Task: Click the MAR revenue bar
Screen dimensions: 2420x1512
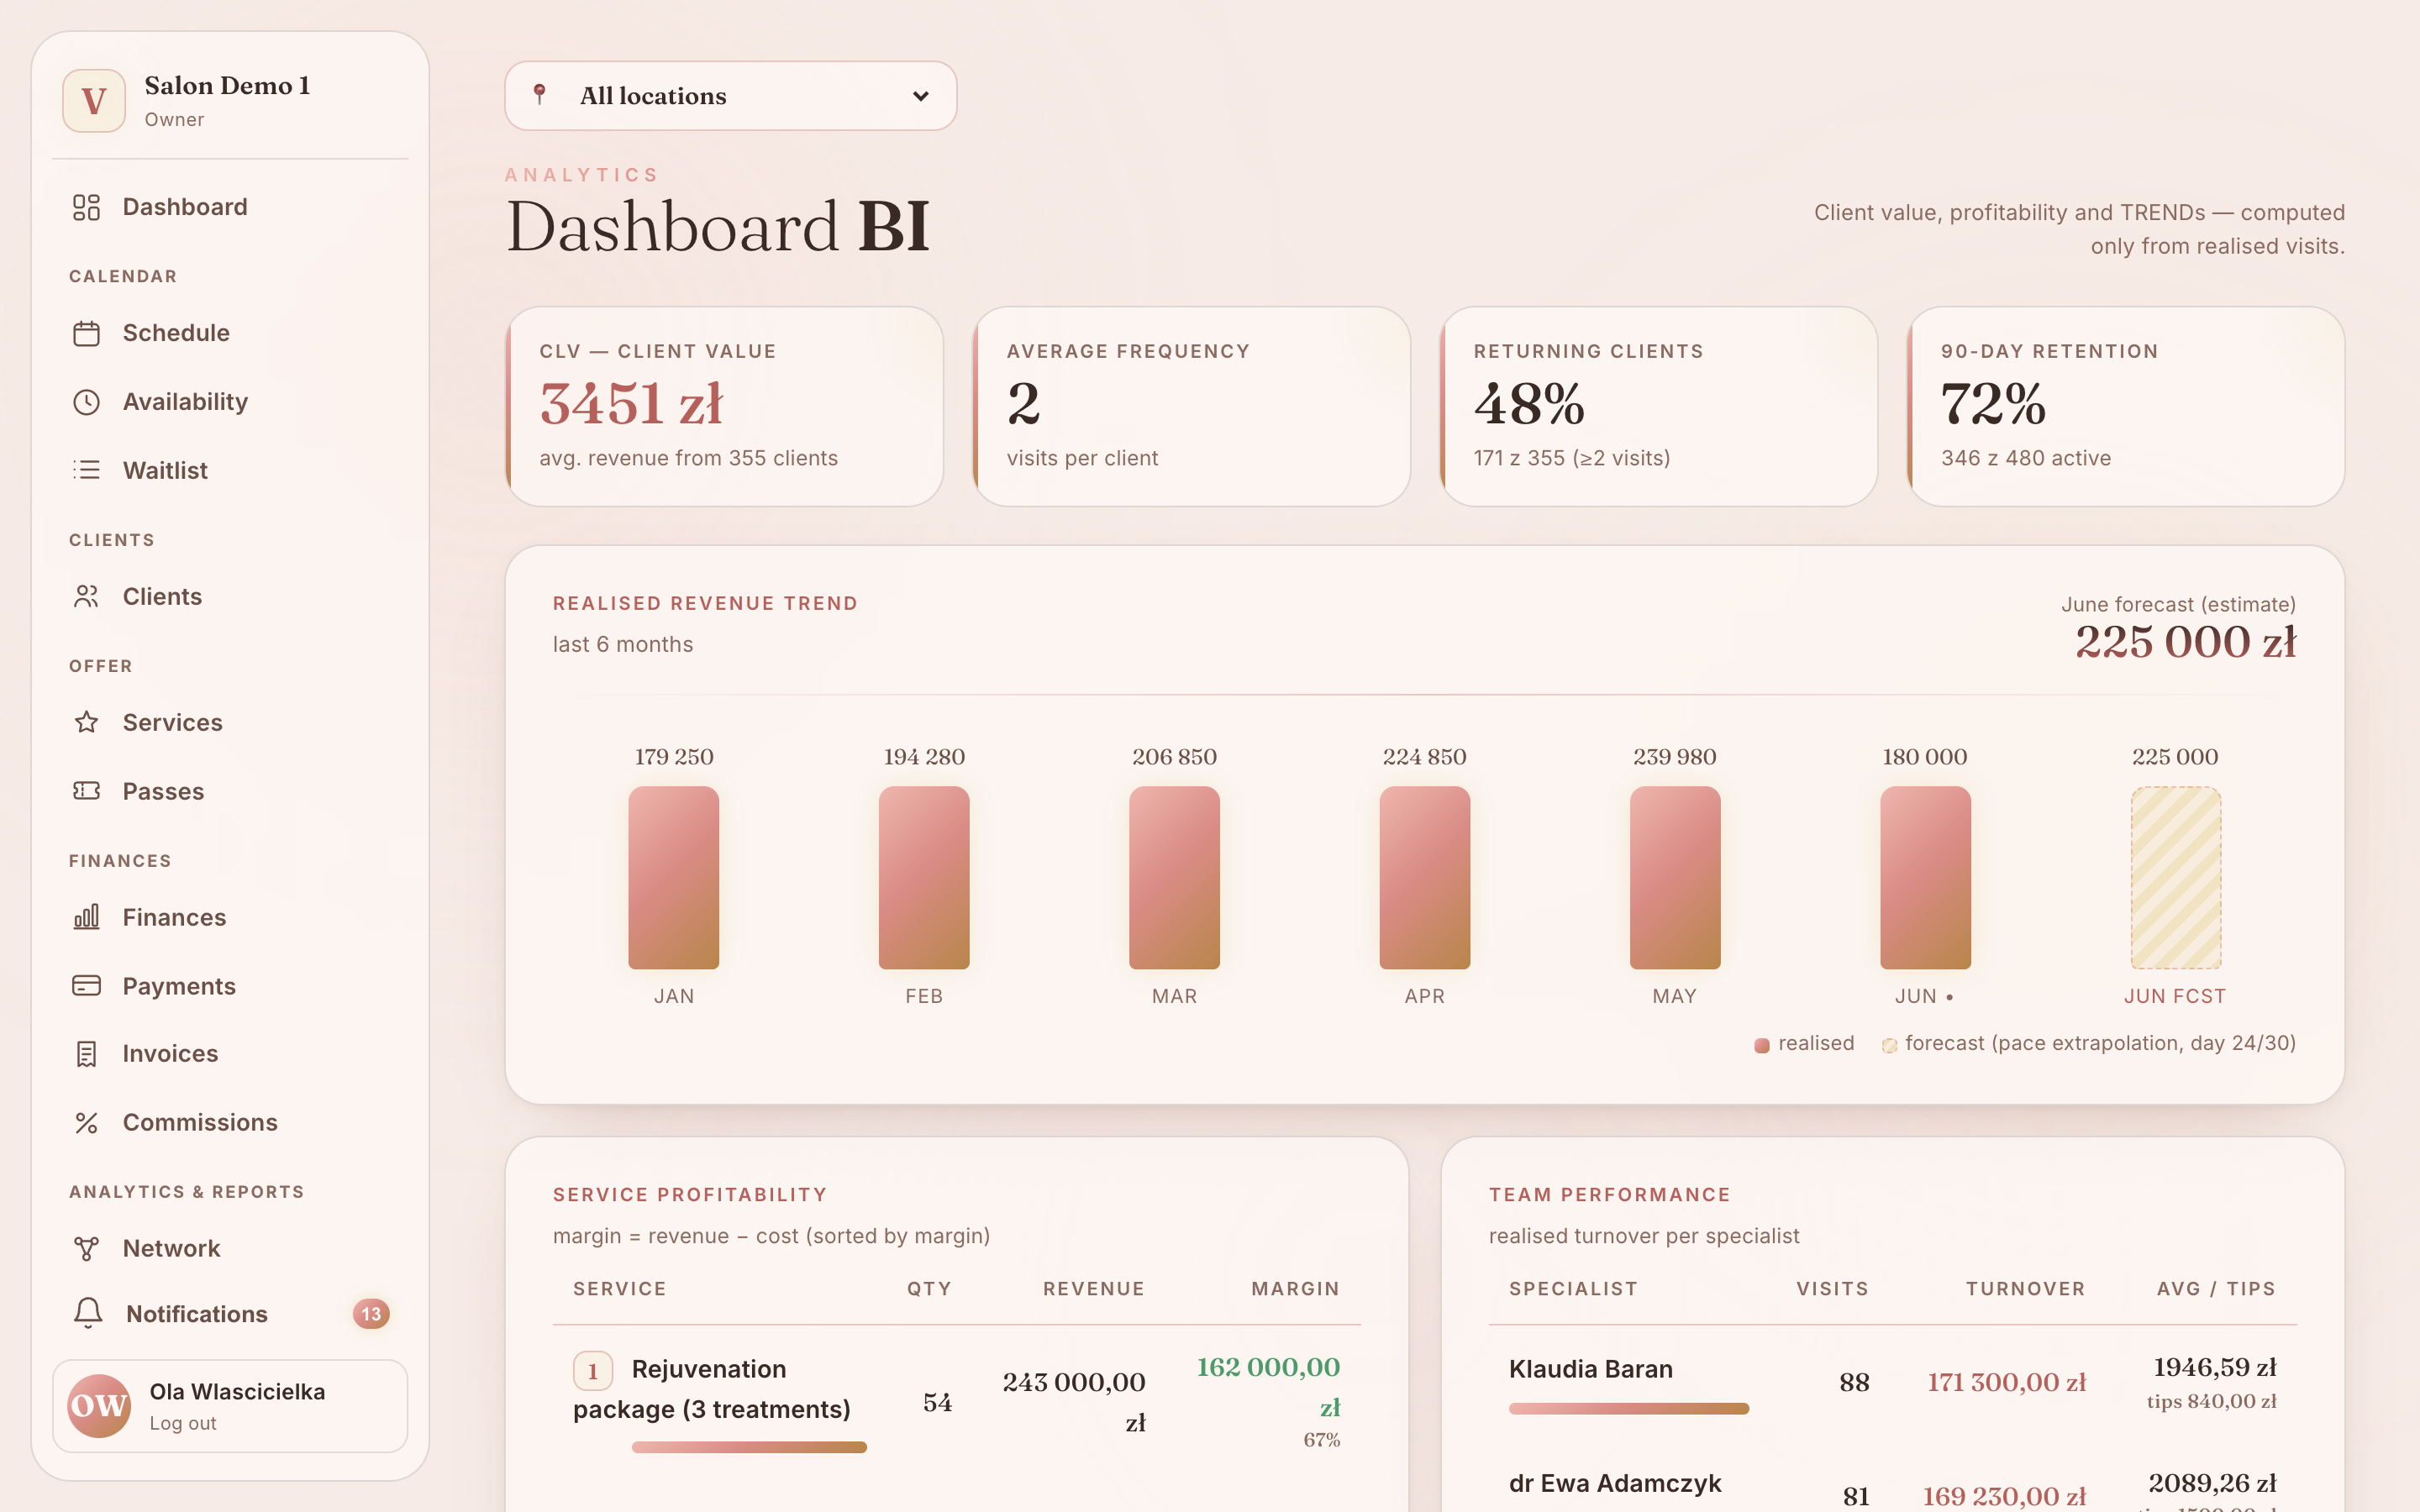Action: click(1174, 877)
